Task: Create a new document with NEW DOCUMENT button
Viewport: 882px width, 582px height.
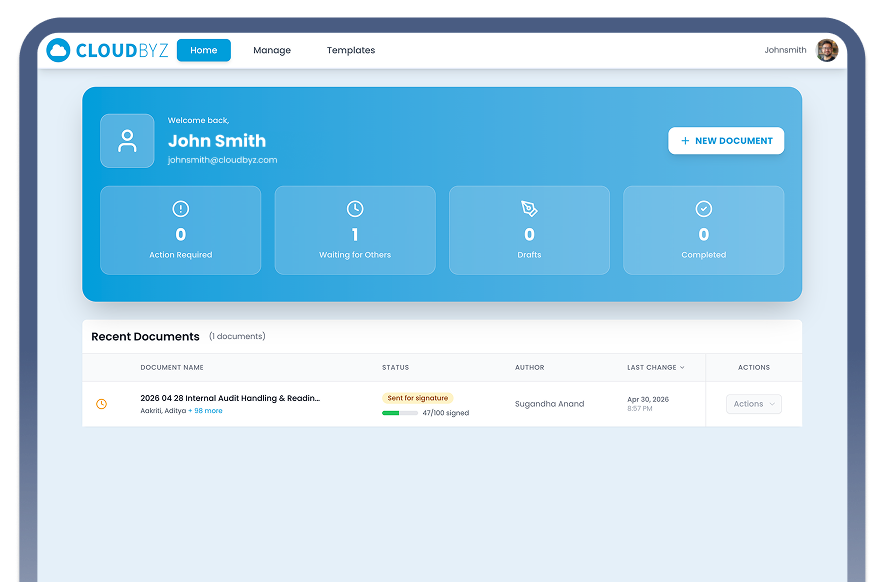Action: point(726,141)
